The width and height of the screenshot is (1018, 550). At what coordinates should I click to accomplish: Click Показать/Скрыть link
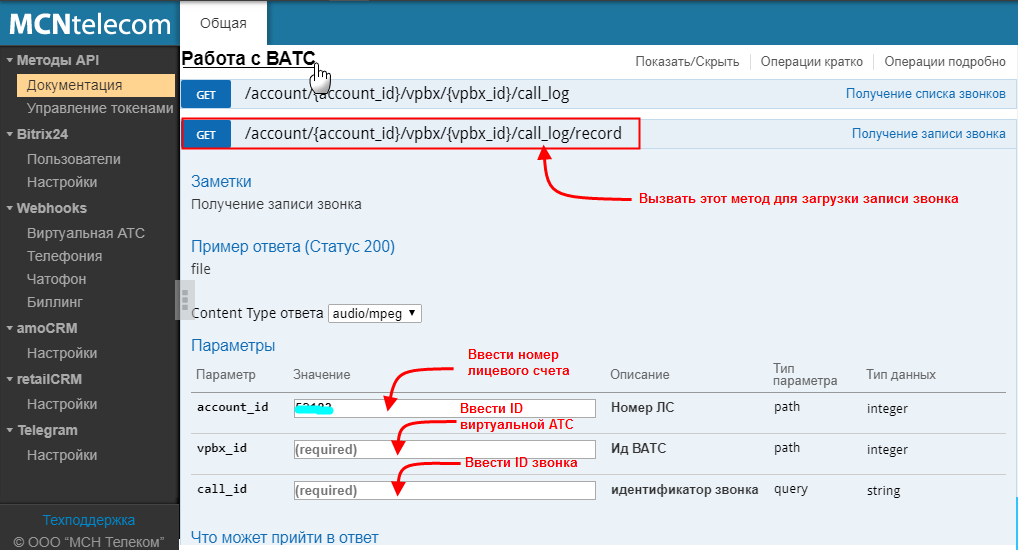click(687, 62)
